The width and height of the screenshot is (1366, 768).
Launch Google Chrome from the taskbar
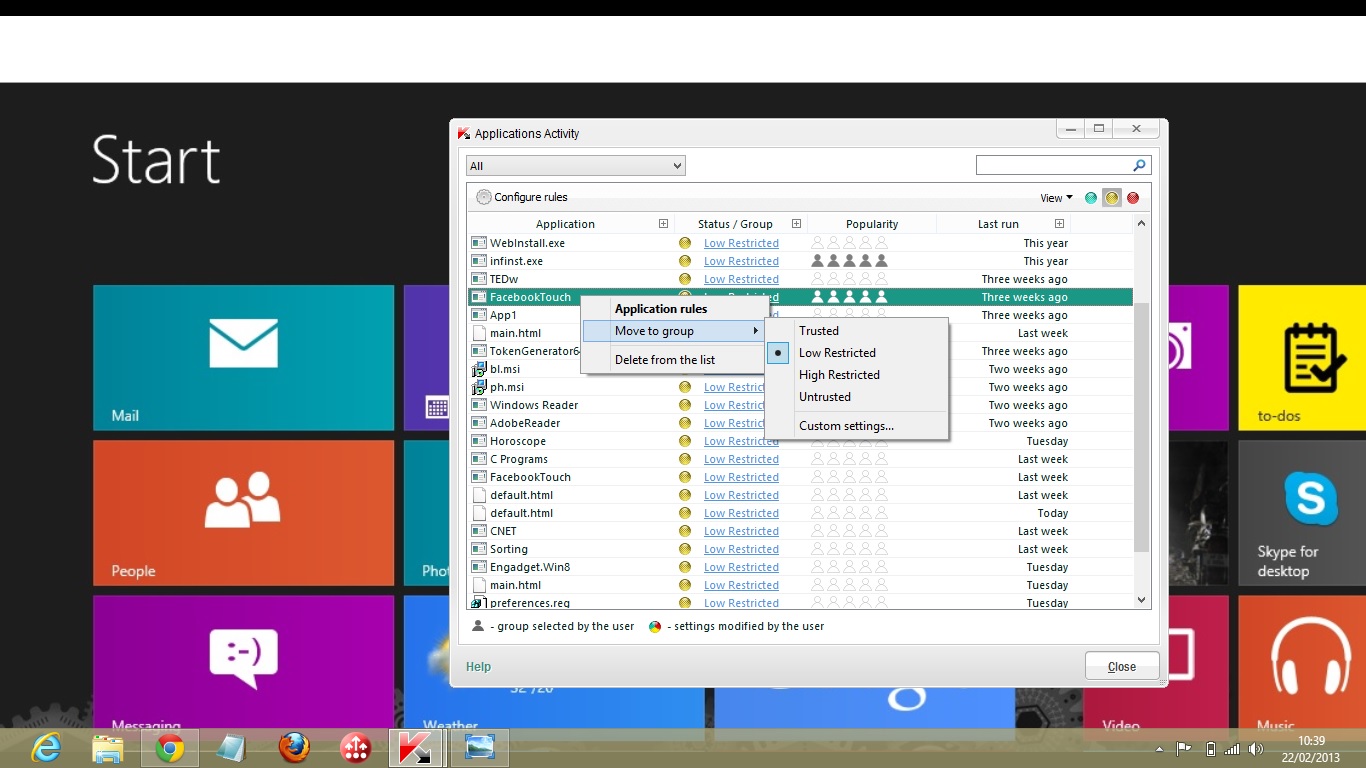point(170,748)
